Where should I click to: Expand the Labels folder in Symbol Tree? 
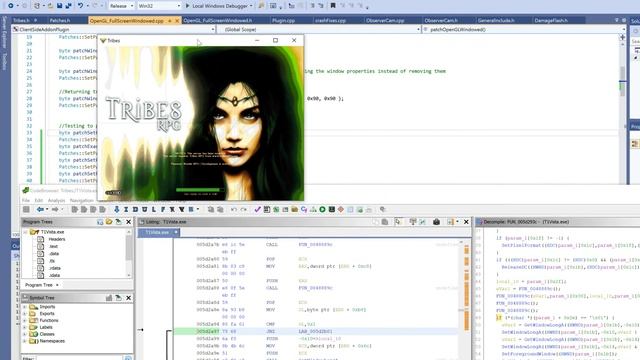(x=24, y=327)
